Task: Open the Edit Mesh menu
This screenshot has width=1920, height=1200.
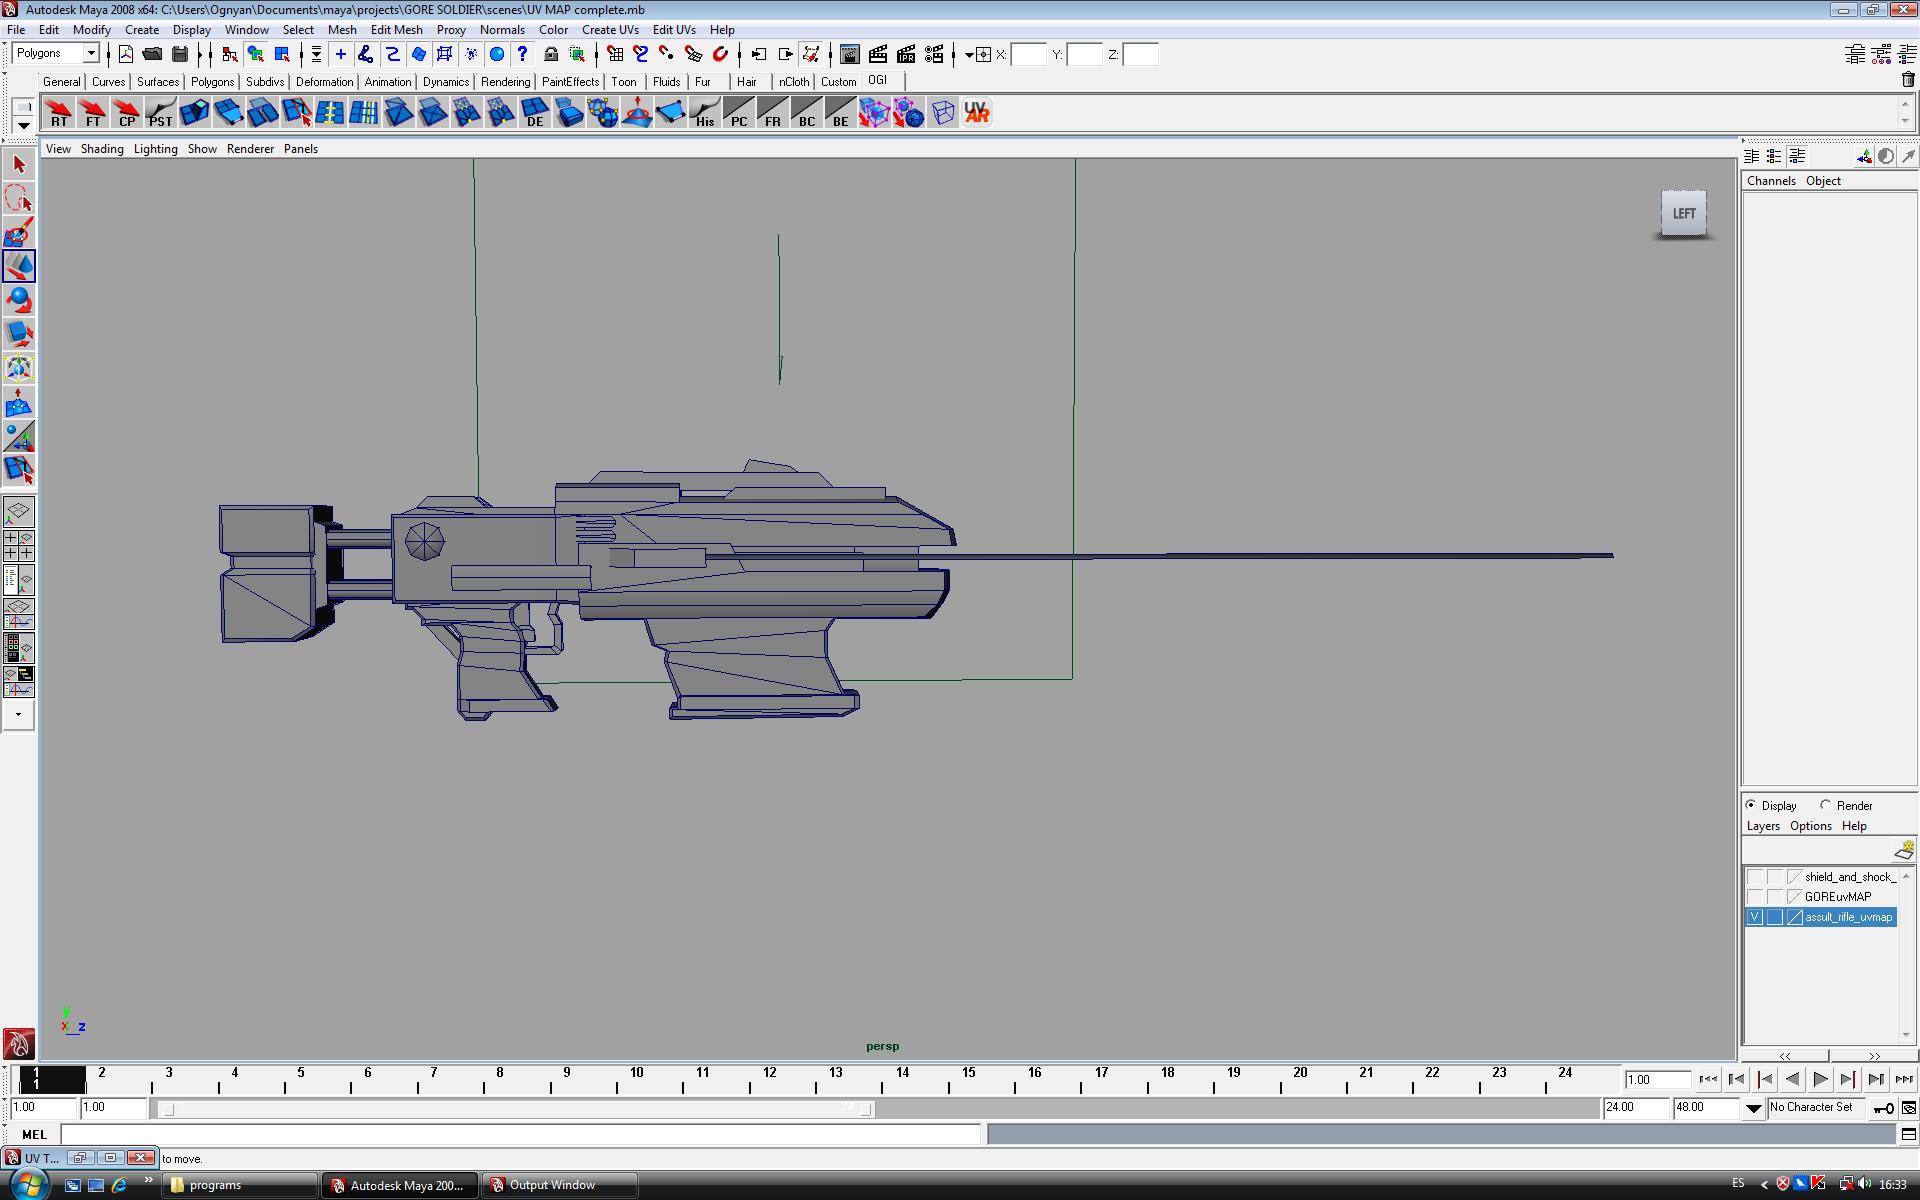Action: pos(396,30)
